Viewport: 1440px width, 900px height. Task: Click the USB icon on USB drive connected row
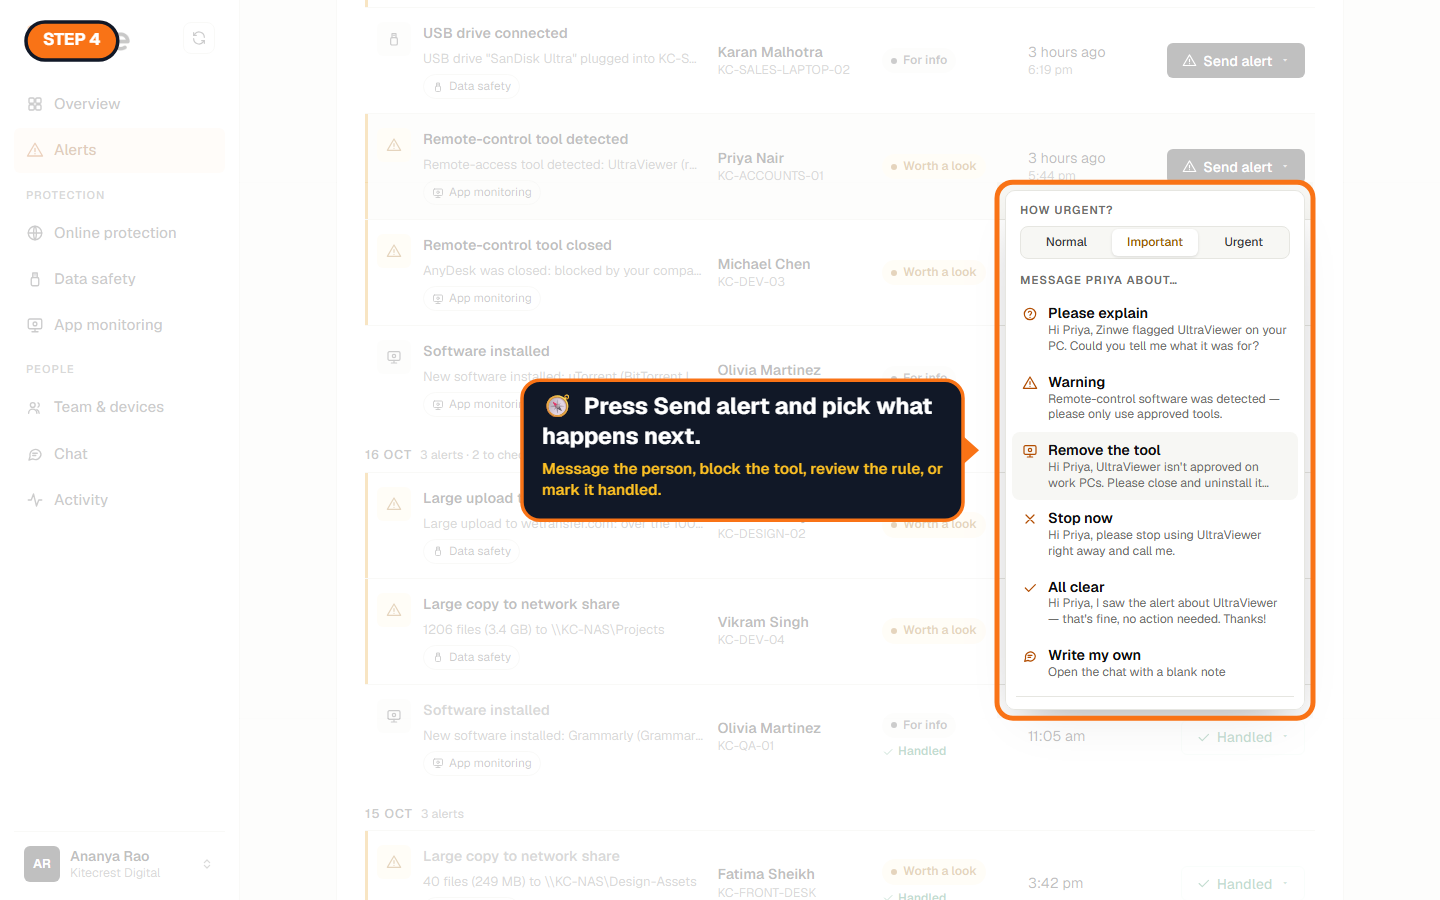[394, 39]
